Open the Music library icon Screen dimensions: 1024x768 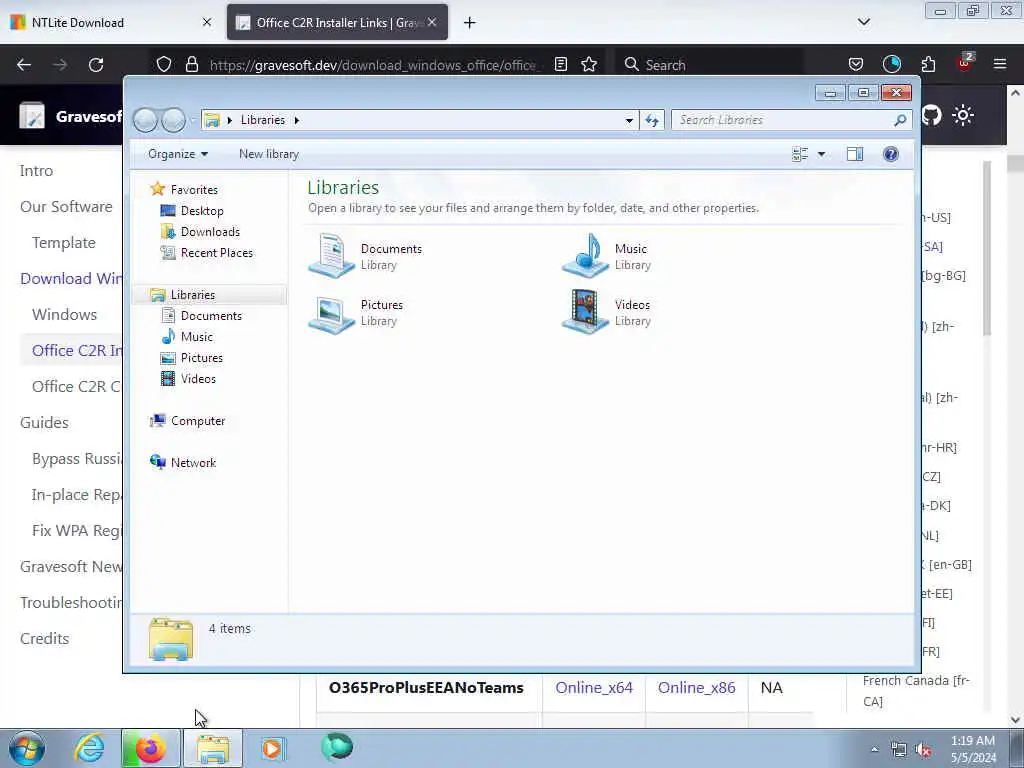[586, 256]
